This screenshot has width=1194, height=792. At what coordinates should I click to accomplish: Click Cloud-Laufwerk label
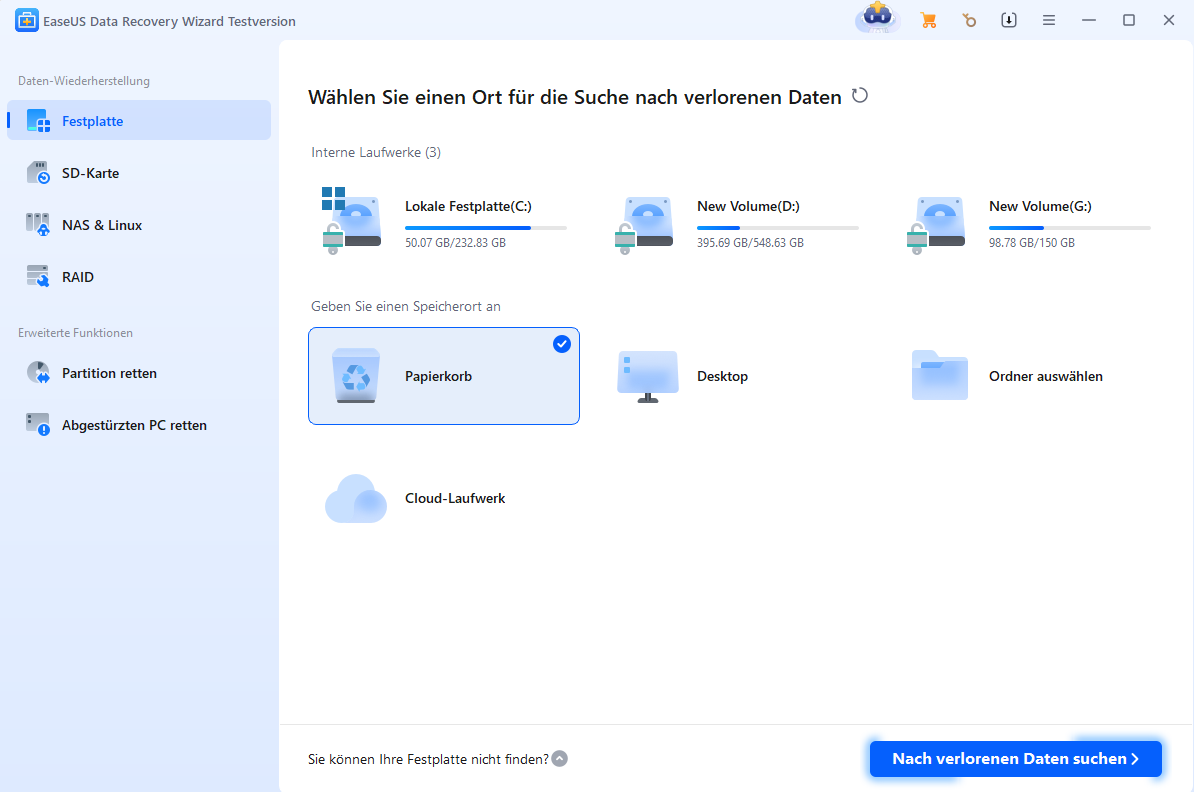point(455,498)
